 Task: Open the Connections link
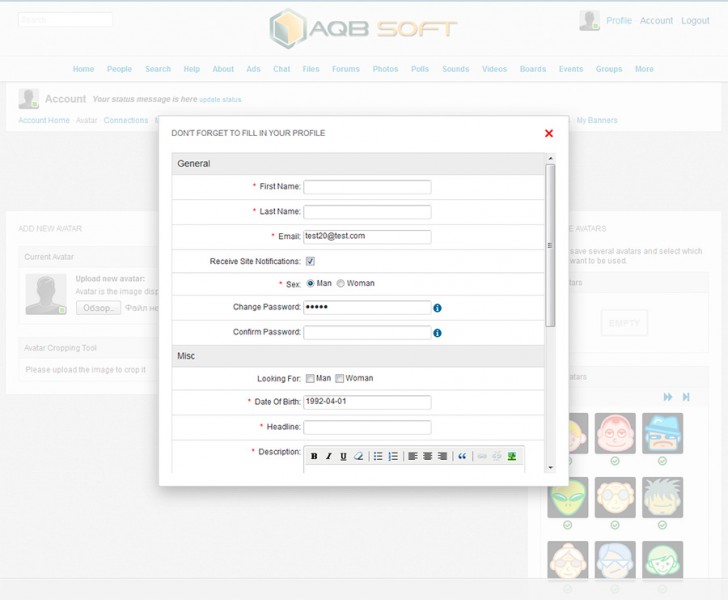[x=126, y=120]
